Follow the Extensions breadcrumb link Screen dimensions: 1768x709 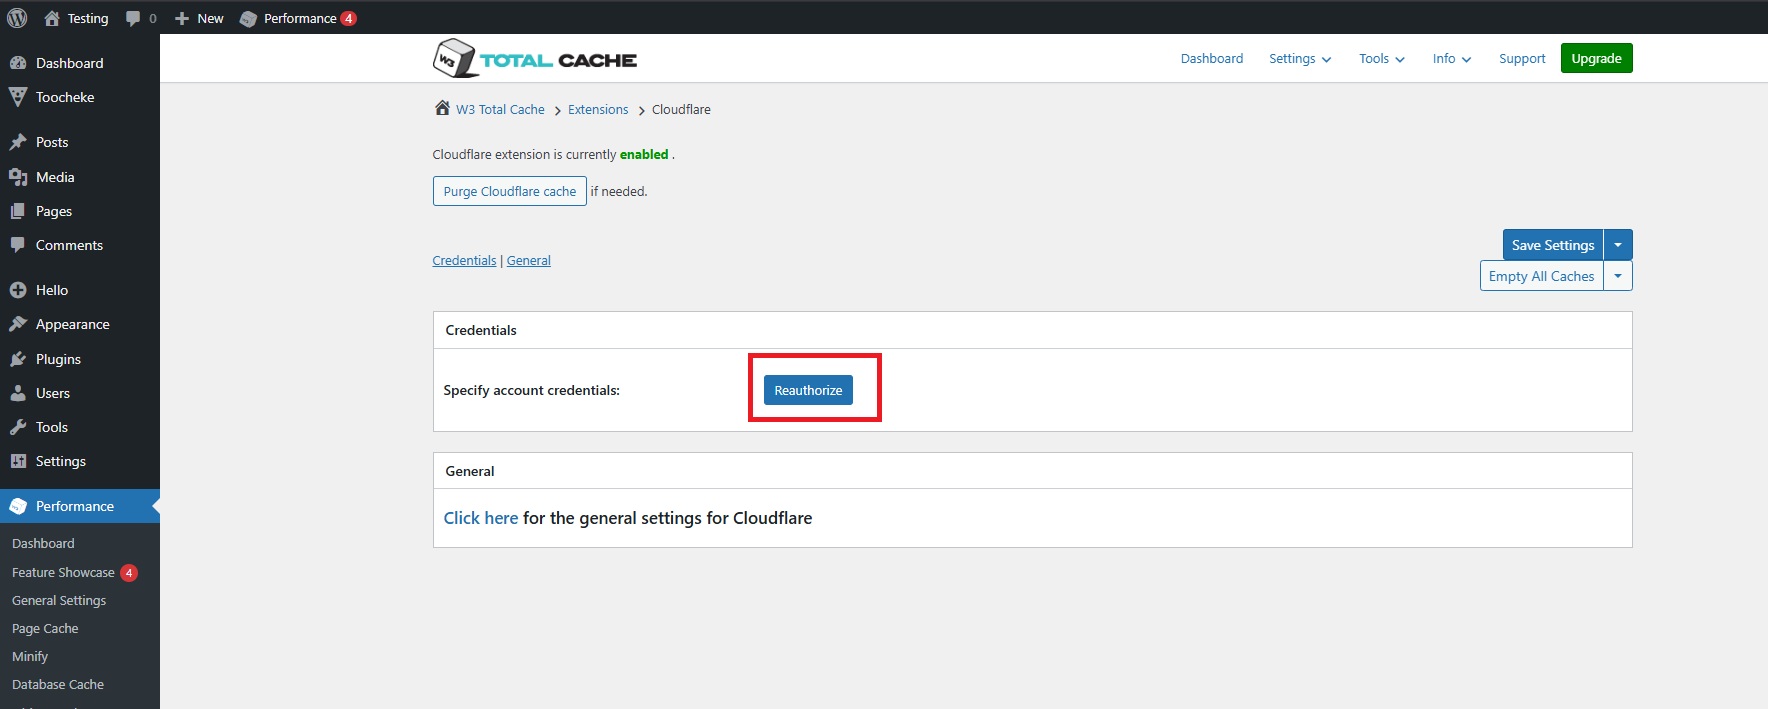click(598, 109)
